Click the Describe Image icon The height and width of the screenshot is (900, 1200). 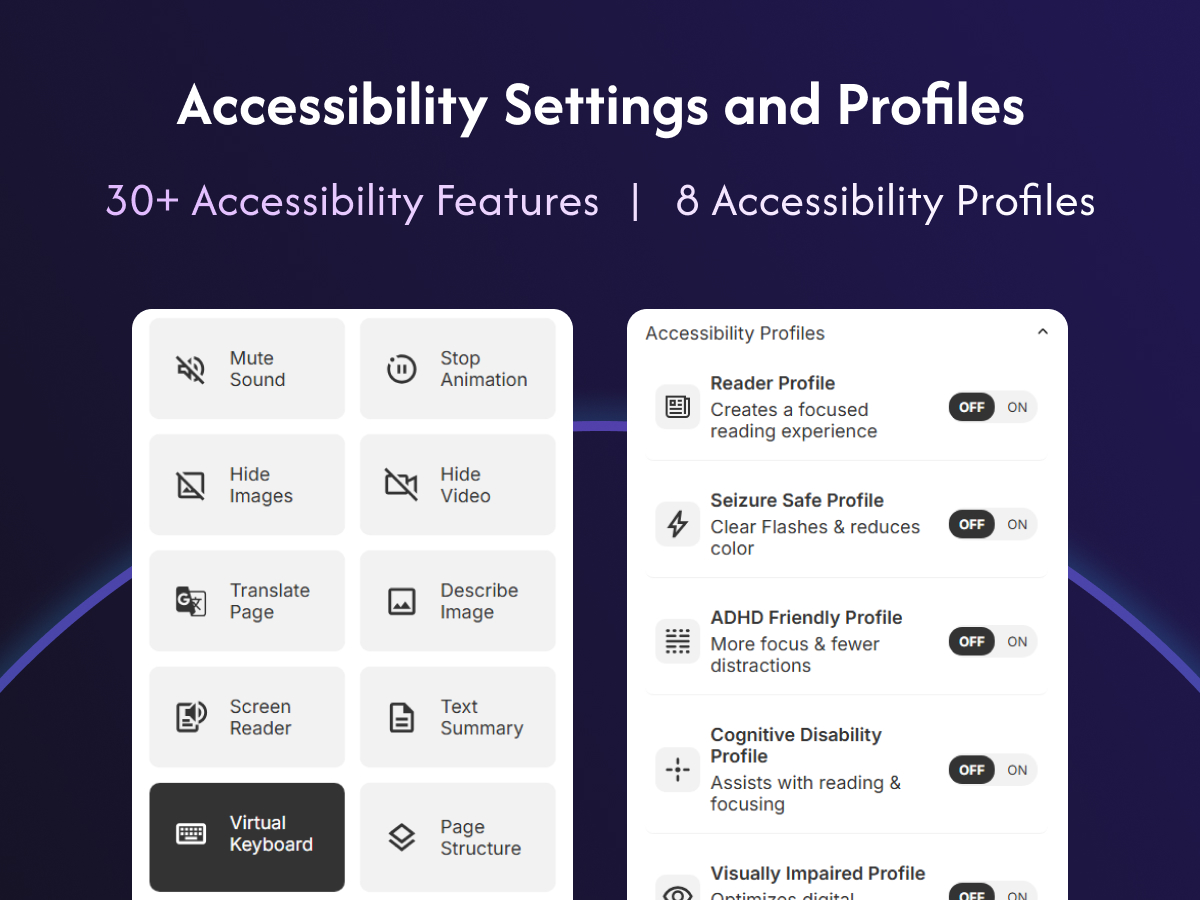401,601
